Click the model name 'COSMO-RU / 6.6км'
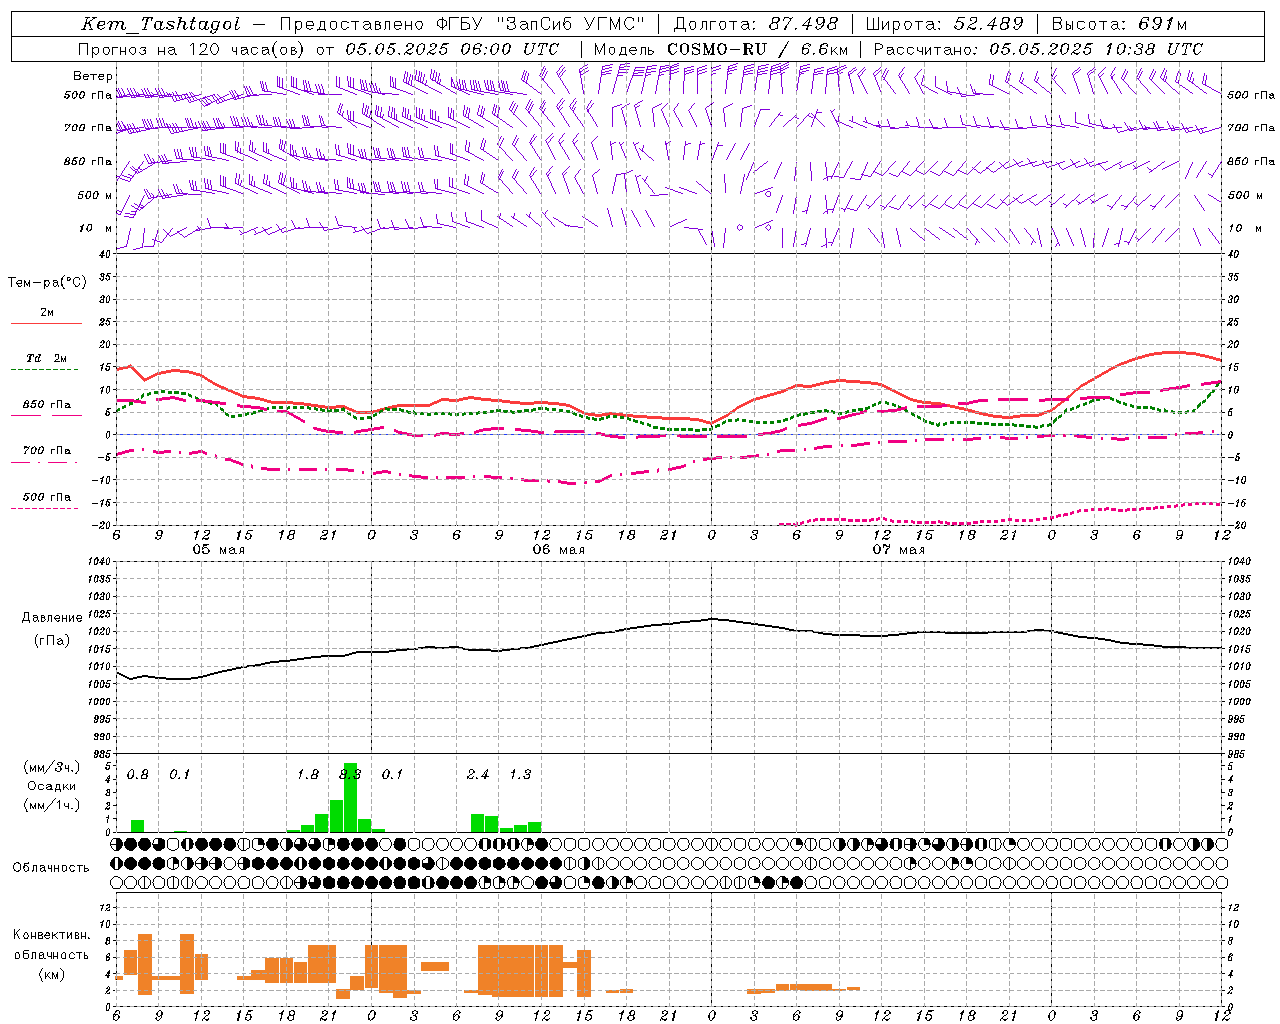1280x1024 pixels. point(757,49)
